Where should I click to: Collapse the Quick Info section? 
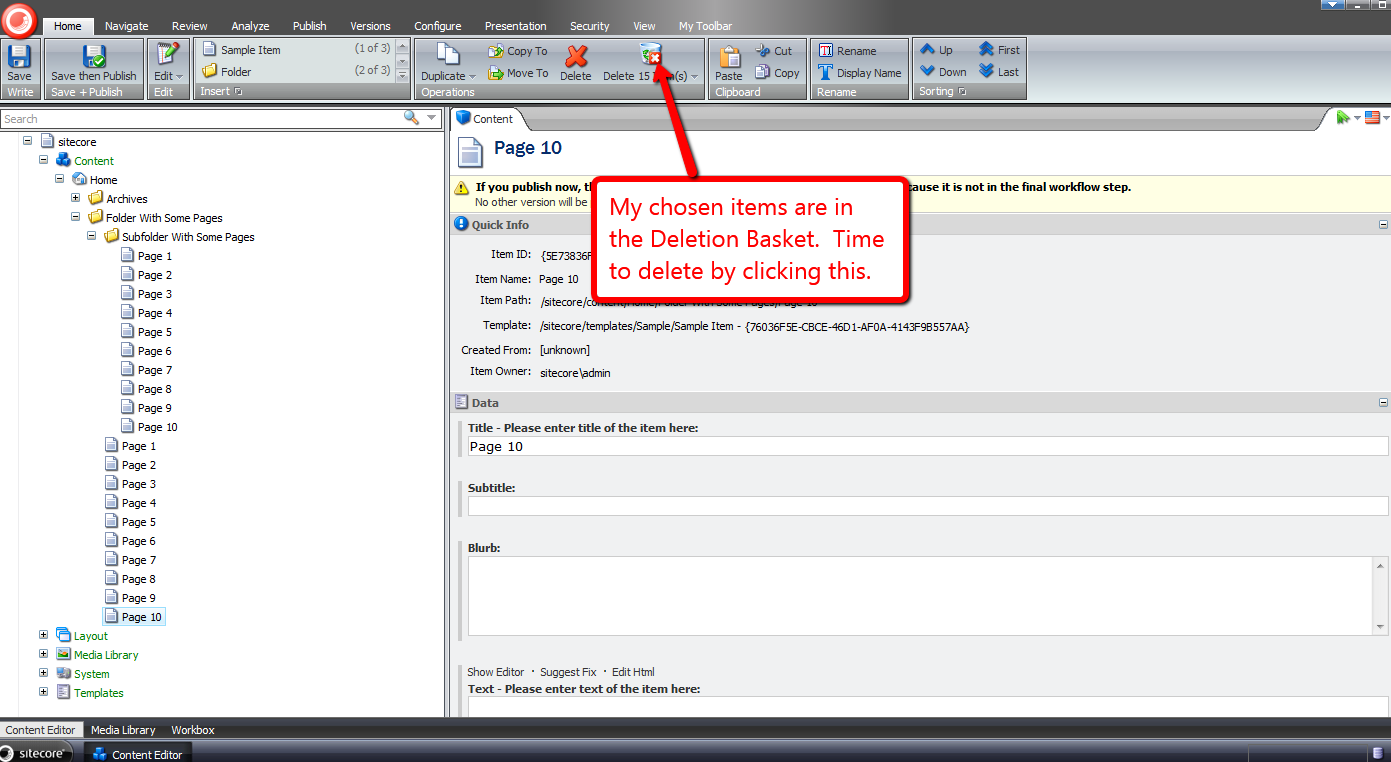pos(1383,225)
